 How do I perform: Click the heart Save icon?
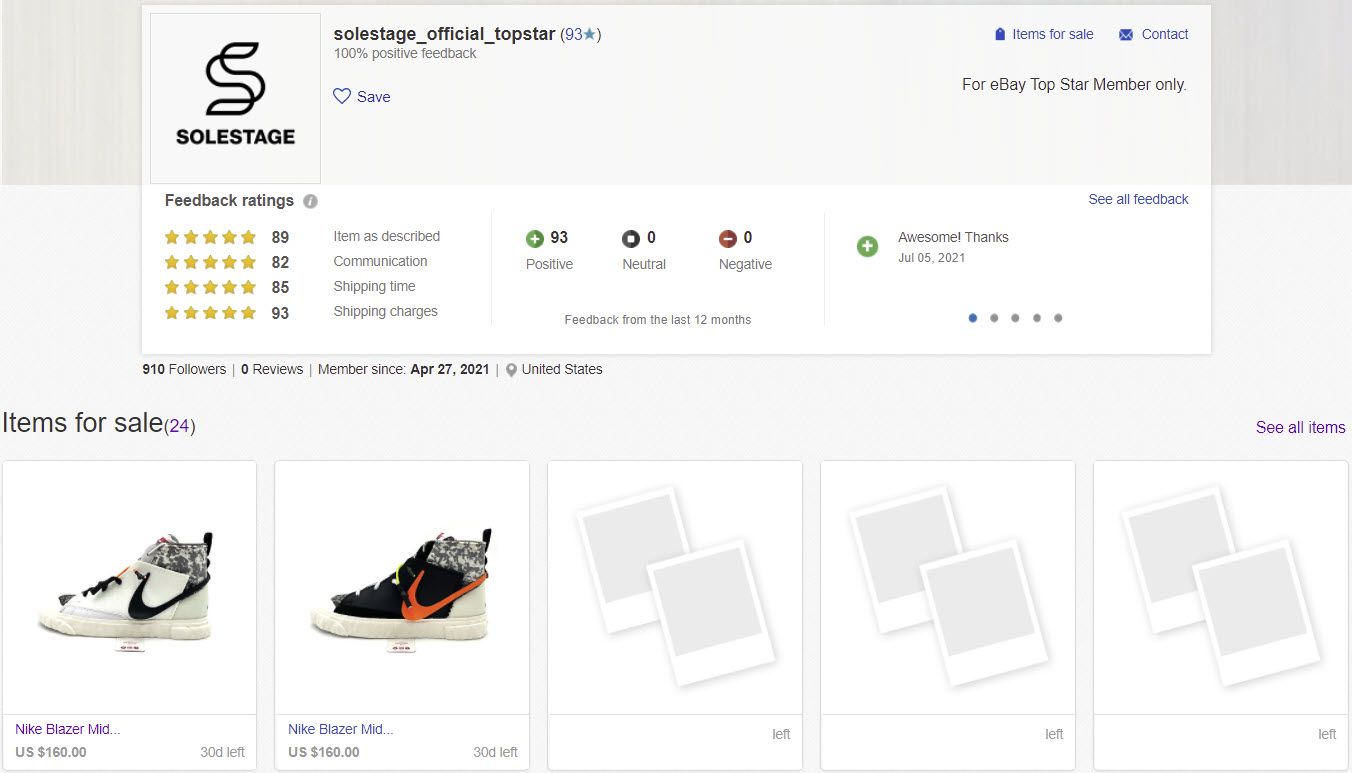[x=342, y=96]
